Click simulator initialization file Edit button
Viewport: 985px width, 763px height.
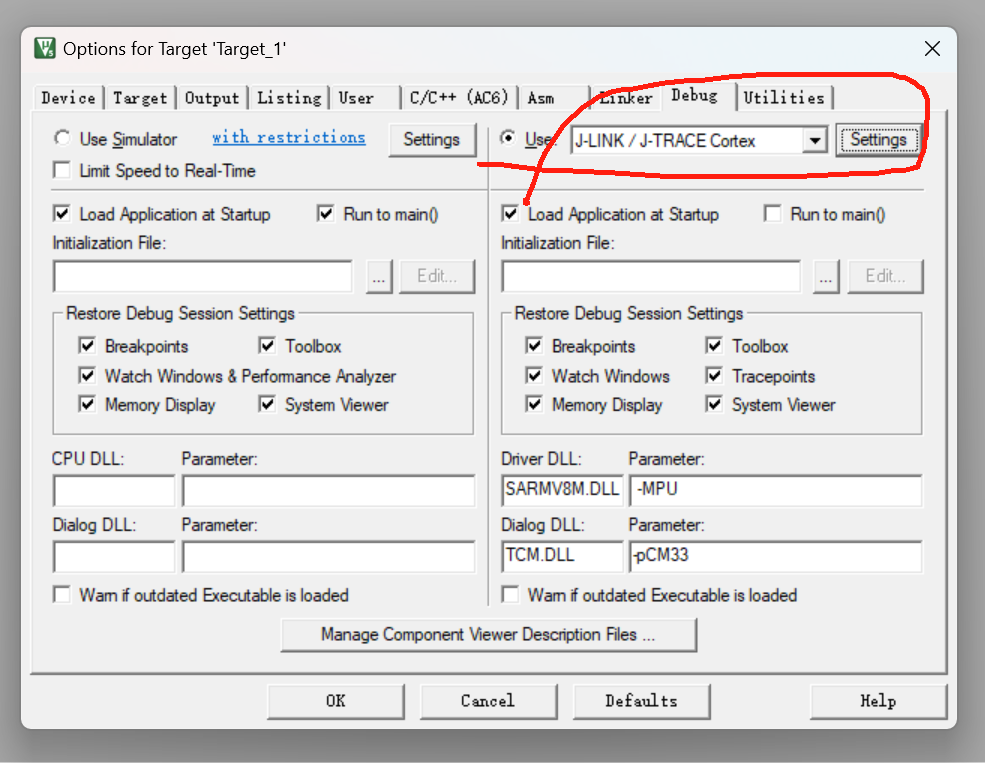click(x=437, y=277)
